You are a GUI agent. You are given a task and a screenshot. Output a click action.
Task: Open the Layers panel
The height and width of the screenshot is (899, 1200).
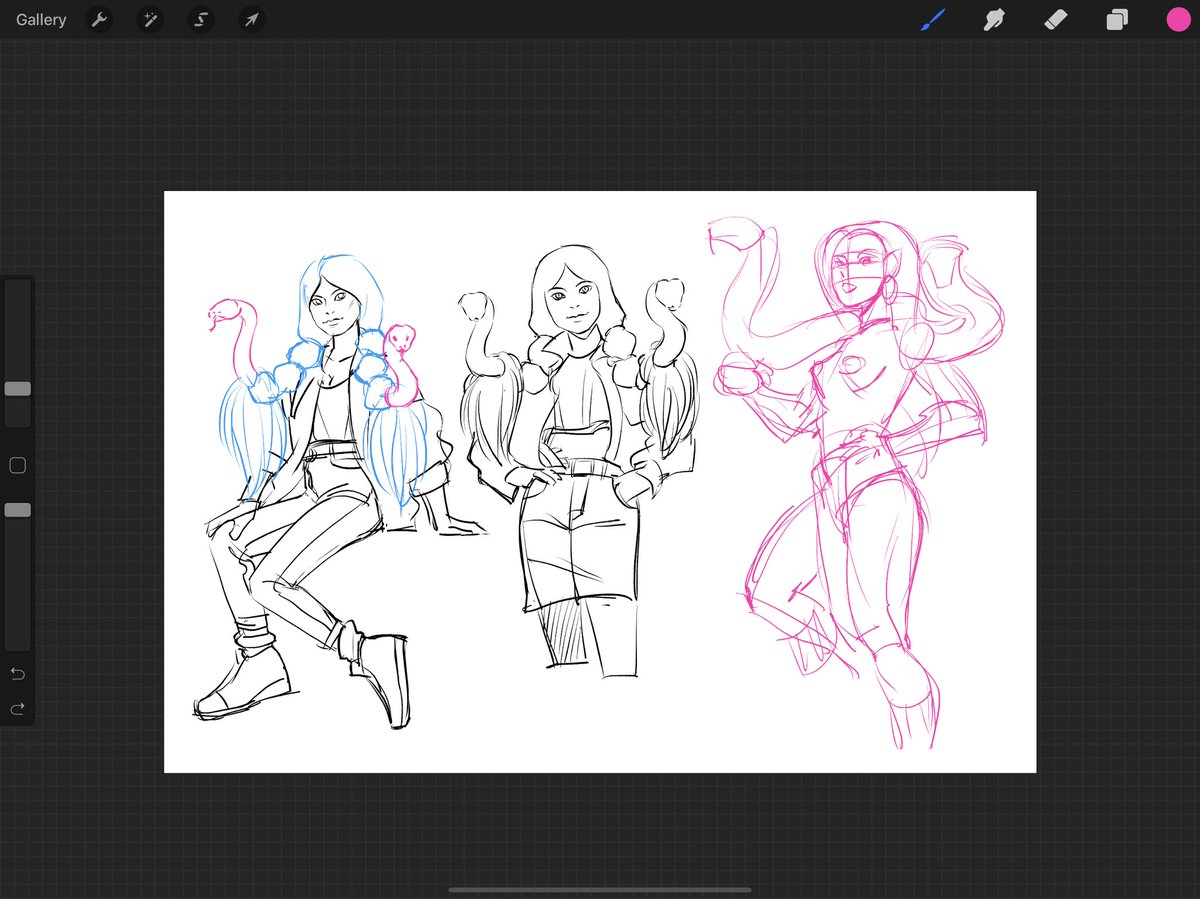point(1117,20)
